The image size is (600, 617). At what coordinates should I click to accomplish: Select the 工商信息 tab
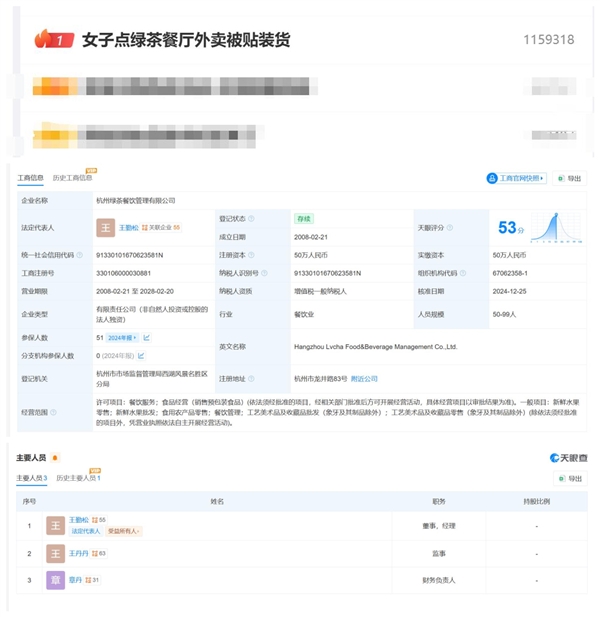(x=30, y=178)
